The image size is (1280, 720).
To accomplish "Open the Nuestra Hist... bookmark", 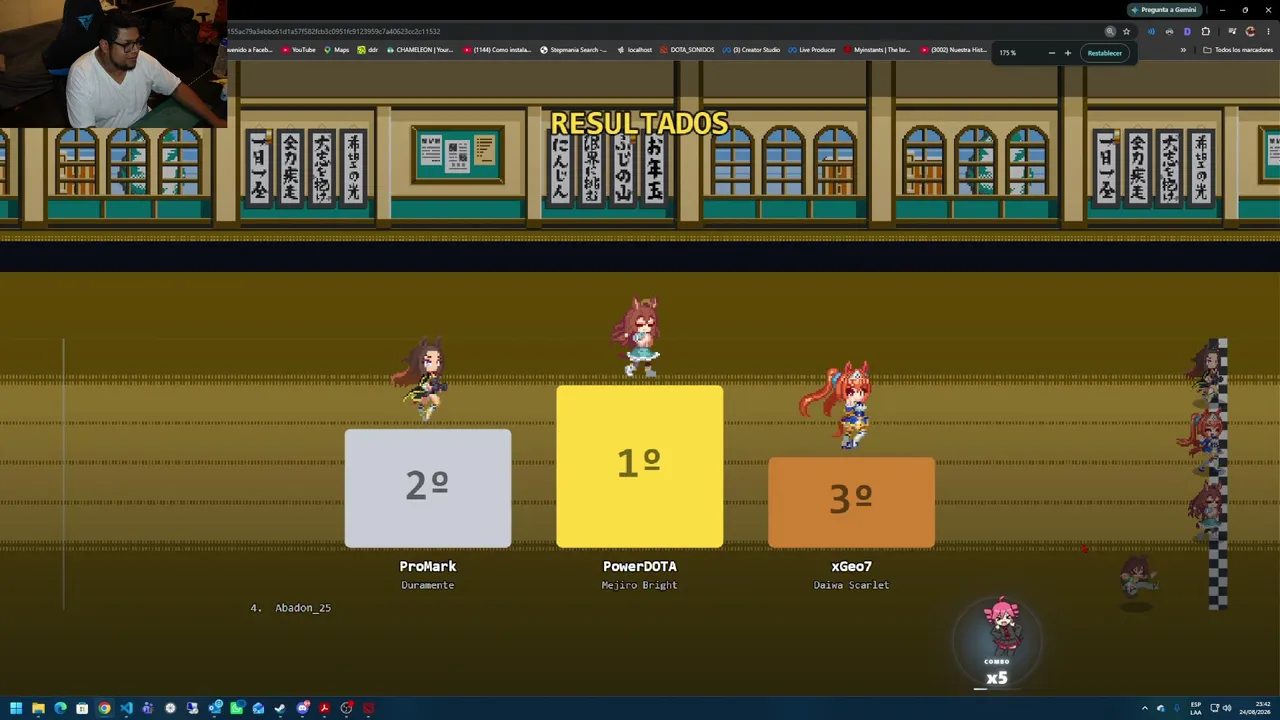I will pyautogui.click(x=954, y=50).
